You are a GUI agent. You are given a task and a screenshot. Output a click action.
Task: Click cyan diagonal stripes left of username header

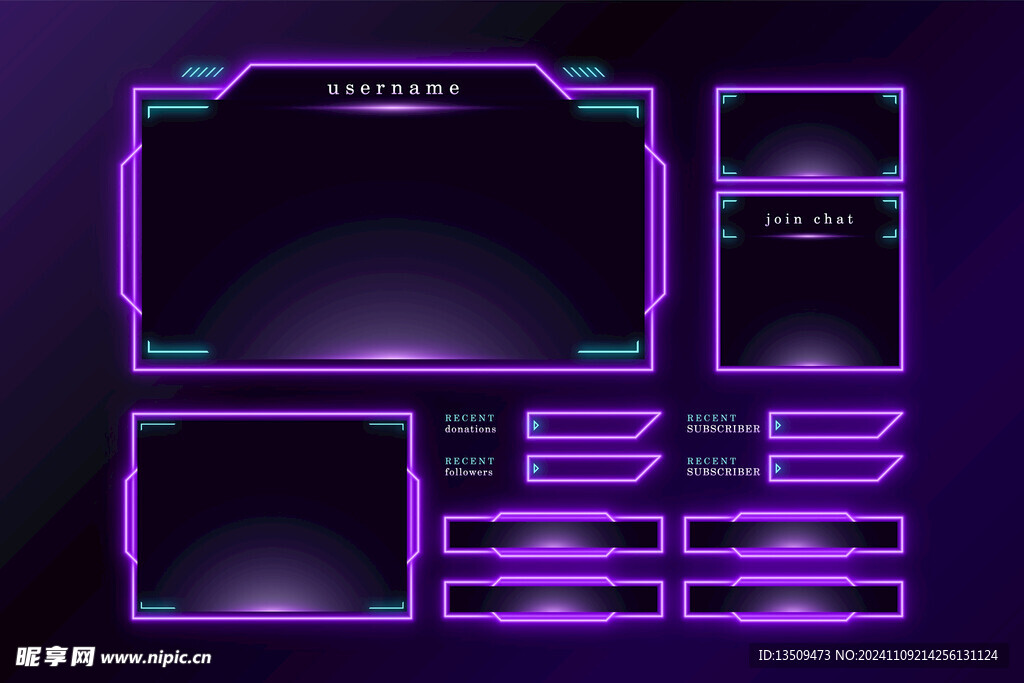[202, 72]
